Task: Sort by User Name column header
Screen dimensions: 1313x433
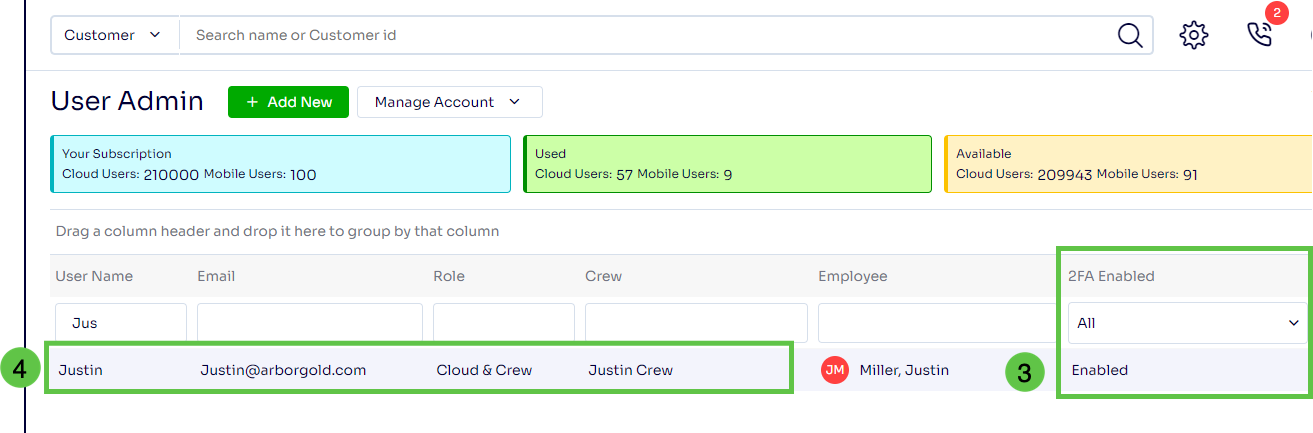Action: click(x=94, y=276)
